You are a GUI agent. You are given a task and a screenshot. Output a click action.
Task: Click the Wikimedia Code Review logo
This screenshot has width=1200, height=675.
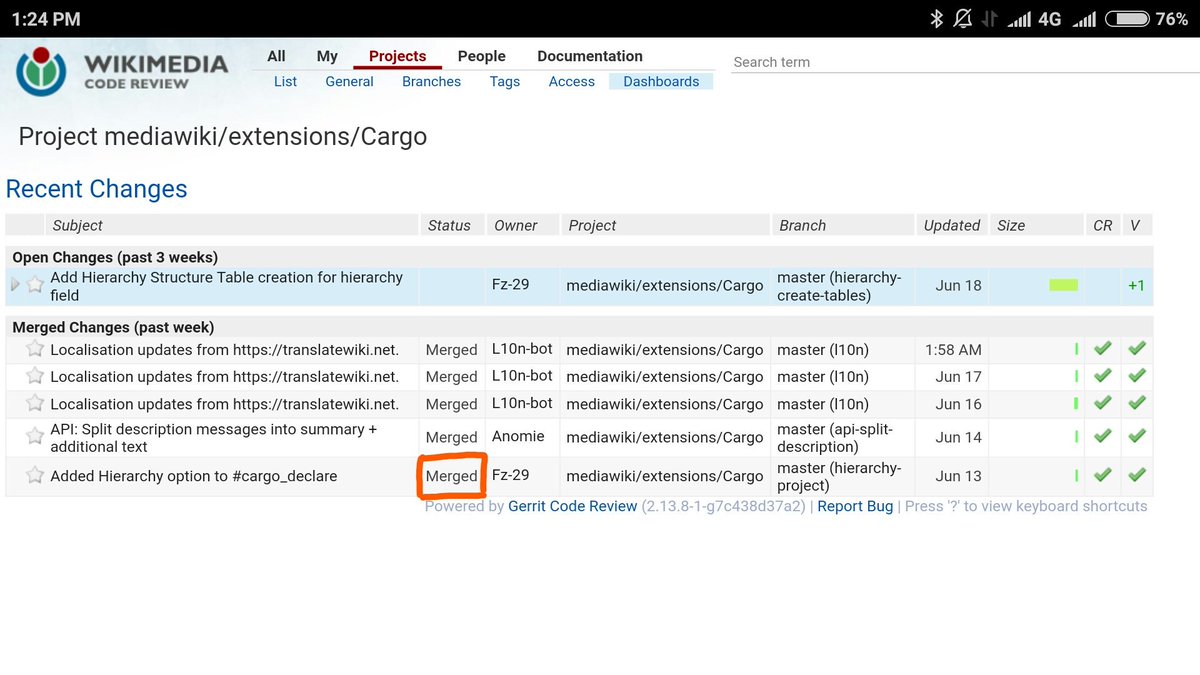click(121, 70)
